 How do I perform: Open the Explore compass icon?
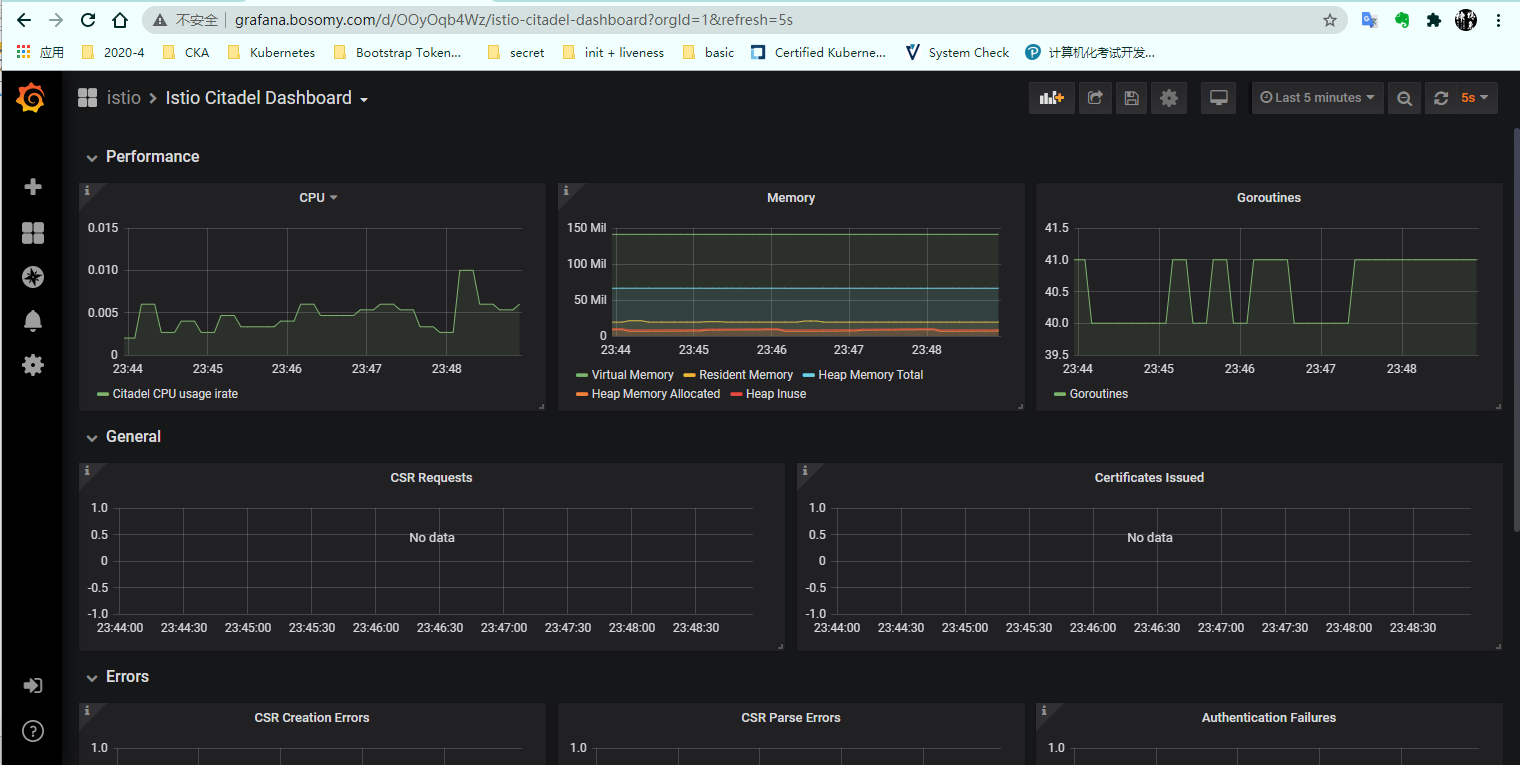pyautogui.click(x=33, y=277)
